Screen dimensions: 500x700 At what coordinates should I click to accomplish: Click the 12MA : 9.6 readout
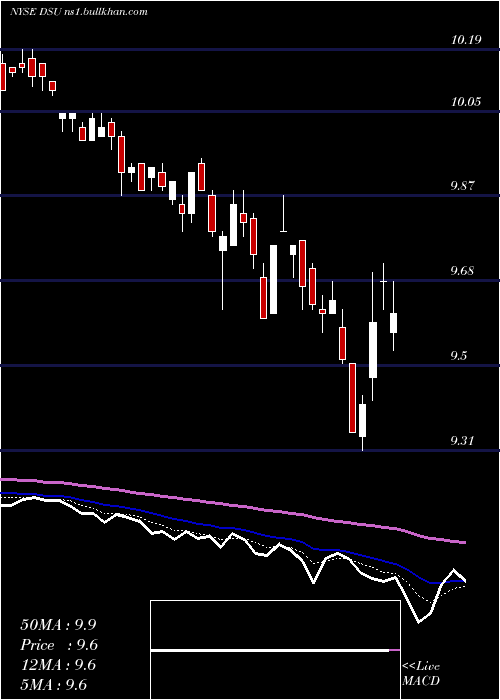pyautogui.click(x=58, y=665)
